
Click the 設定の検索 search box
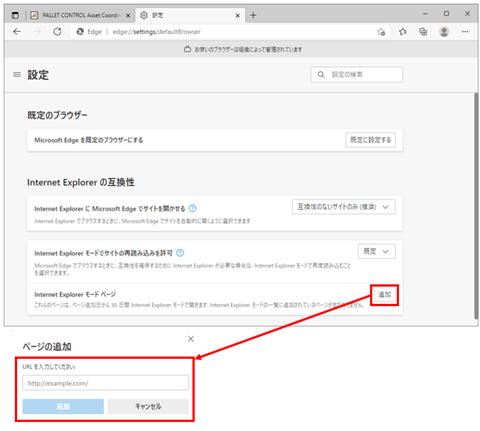click(x=357, y=75)
